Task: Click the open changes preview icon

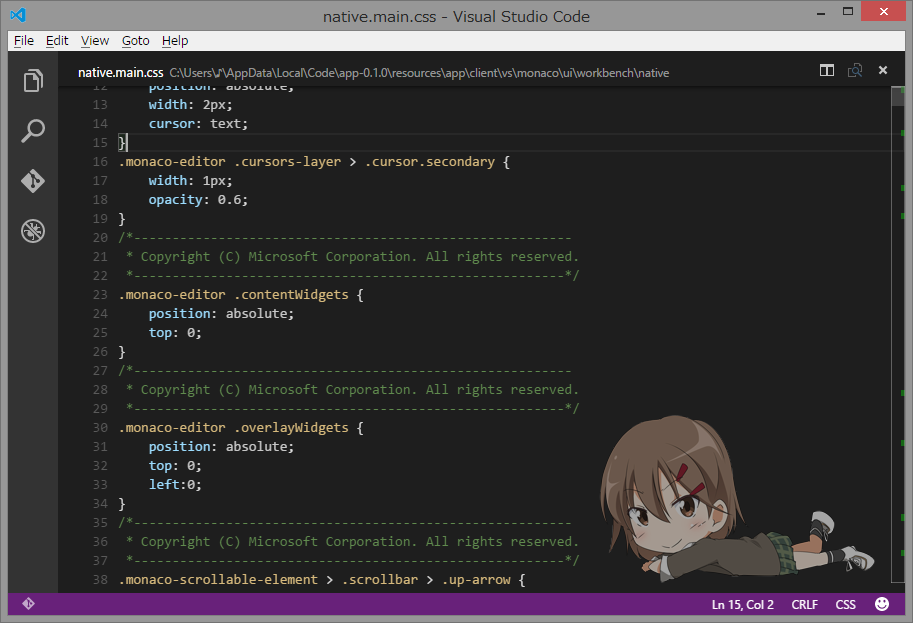Action: 855,70
